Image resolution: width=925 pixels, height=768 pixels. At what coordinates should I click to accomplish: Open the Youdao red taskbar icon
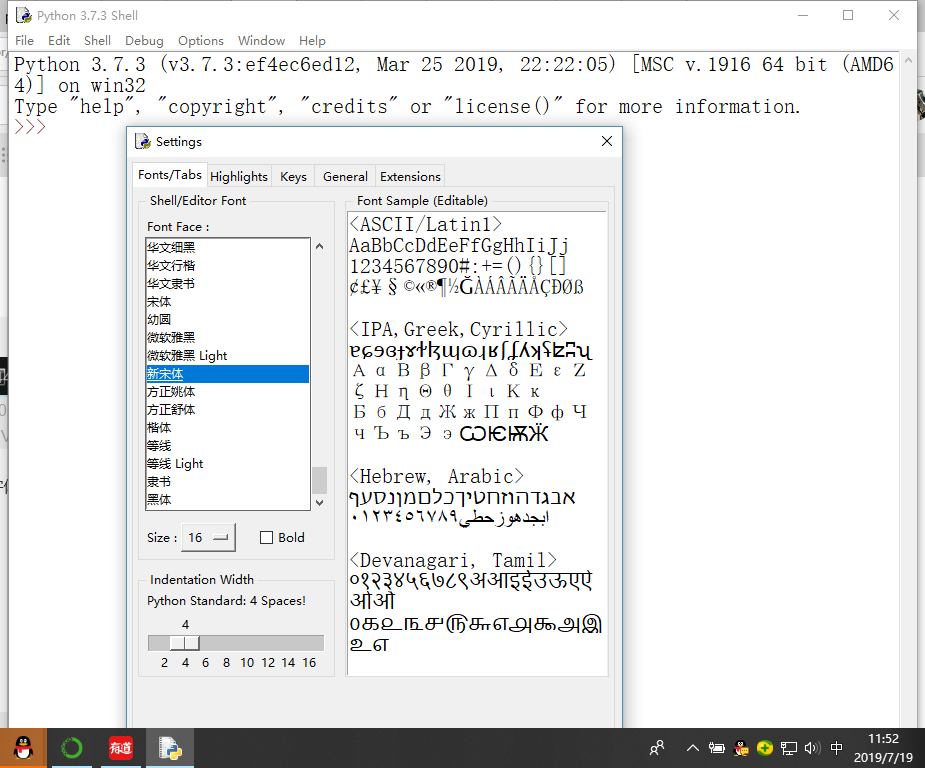(121, 748)
